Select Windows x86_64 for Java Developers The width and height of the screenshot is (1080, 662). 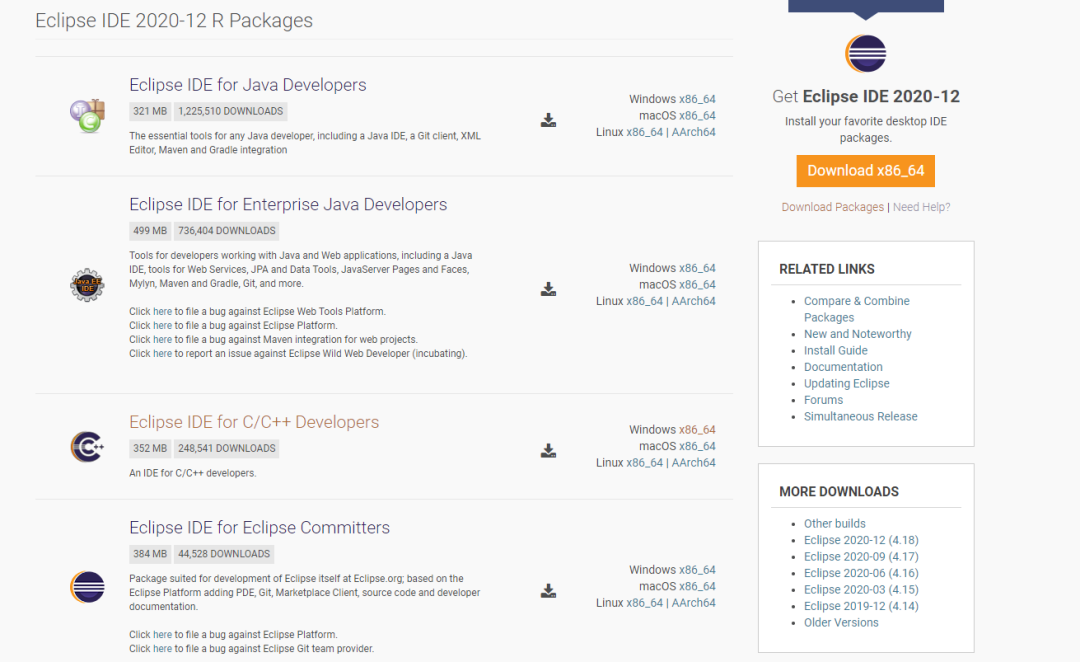click(x=697, y=99)
